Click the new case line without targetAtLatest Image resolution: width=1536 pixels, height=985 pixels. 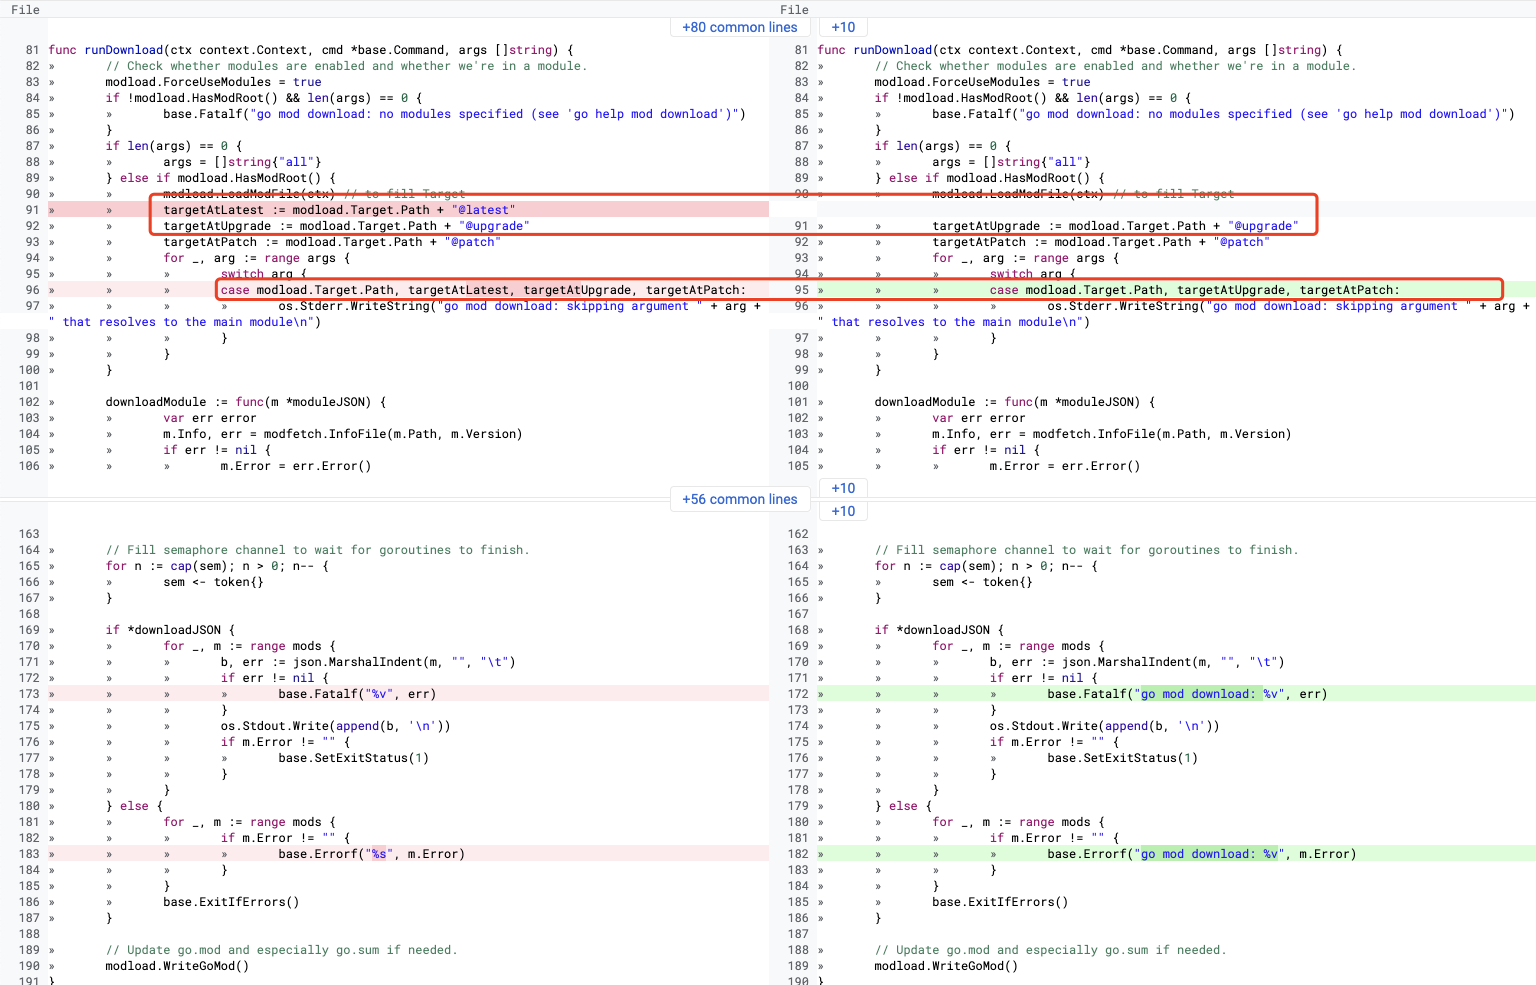(1195, 290)
